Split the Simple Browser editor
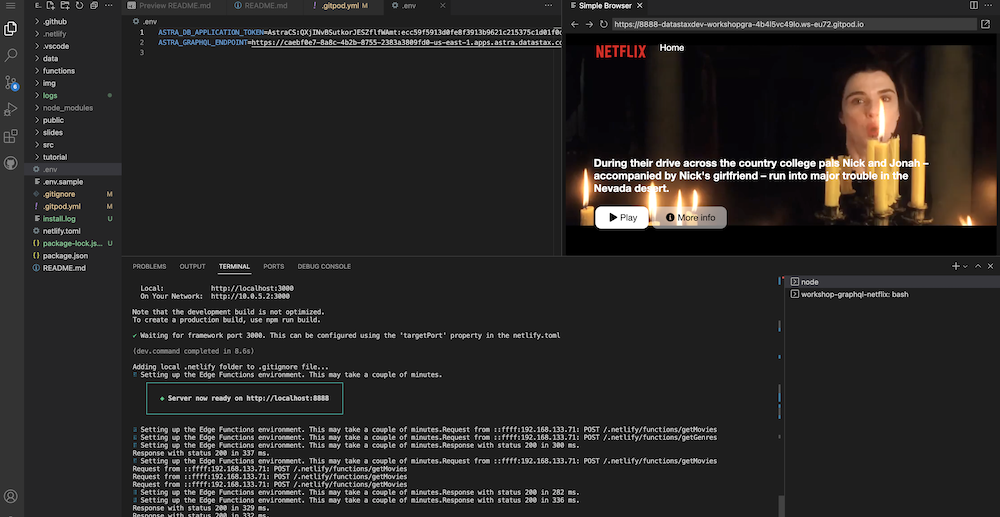Viewport: 1000px width, 517px height. click(974, 5)
